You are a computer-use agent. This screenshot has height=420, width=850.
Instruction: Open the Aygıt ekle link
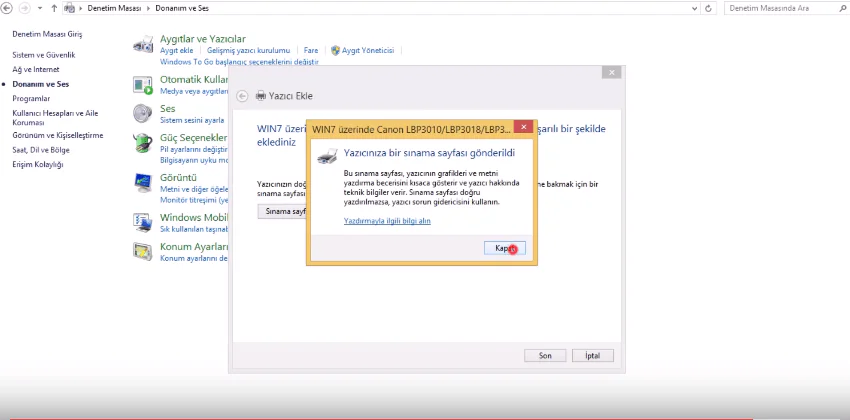pyautogui.click(x=177, y=50)
